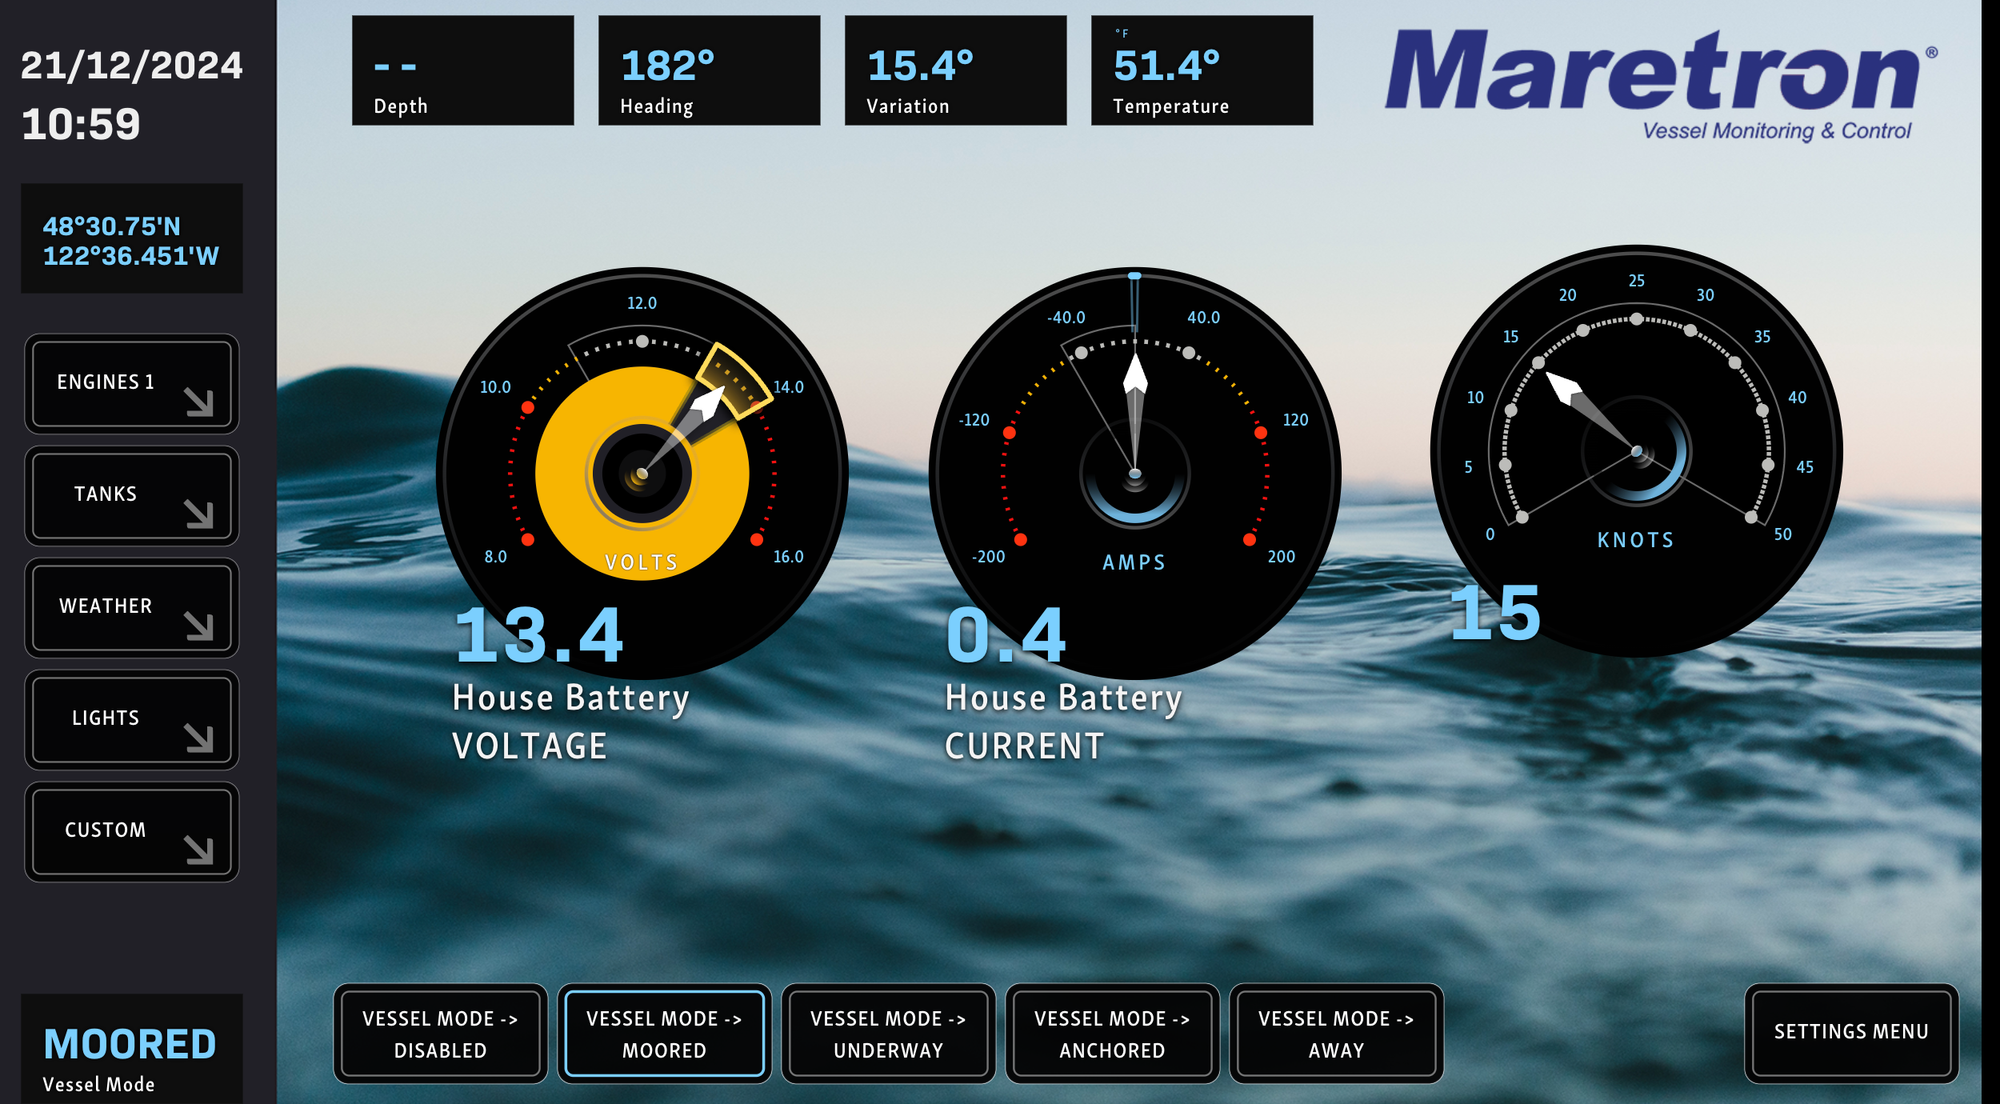Viewport: 2000px width, 1104px height.
Task: Switch vessel mode to UNDERWAY
Action: [x=888, y=1034]
